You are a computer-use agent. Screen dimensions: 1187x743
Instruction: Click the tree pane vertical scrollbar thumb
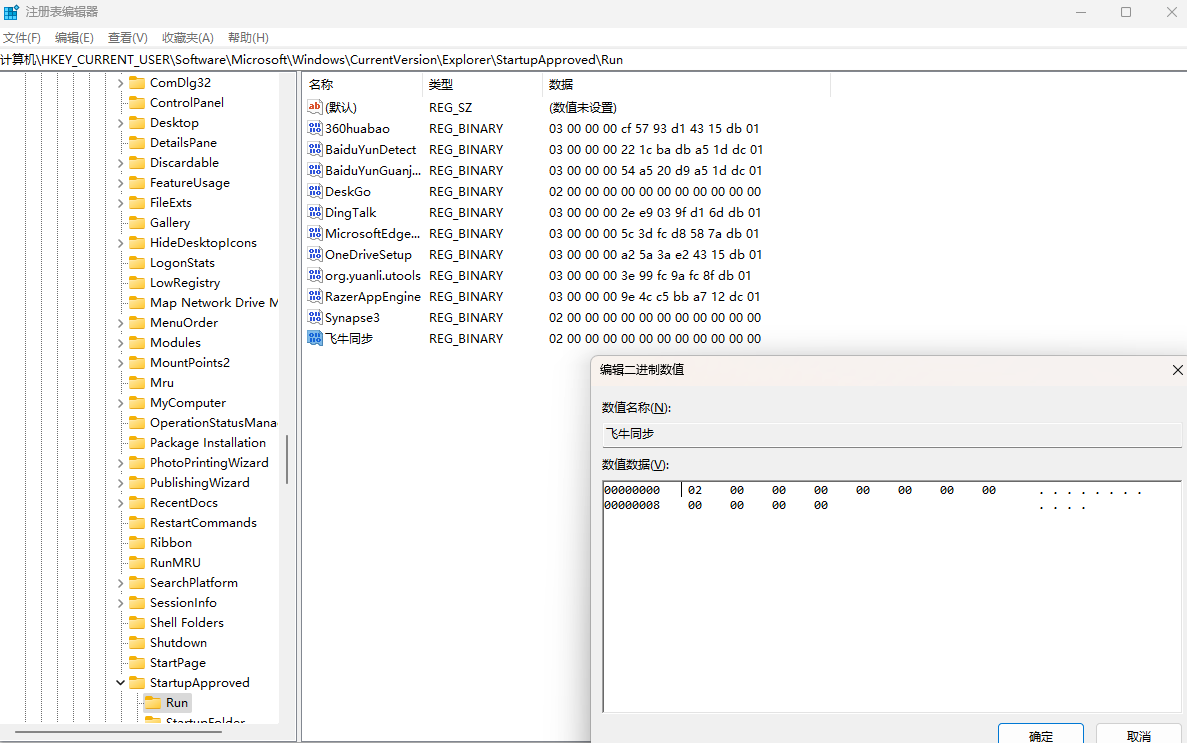287,460
